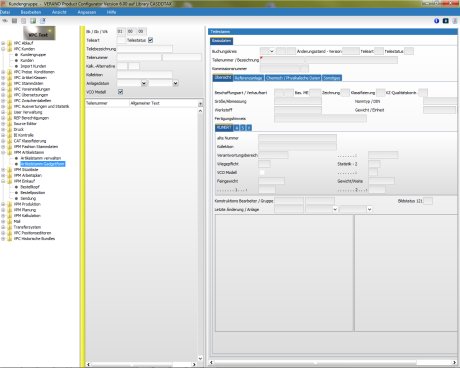The width and height of the screenshot is (460, 368).
Task: Expand the XPC Preise Konditionen node
Action: pos(3,72)
